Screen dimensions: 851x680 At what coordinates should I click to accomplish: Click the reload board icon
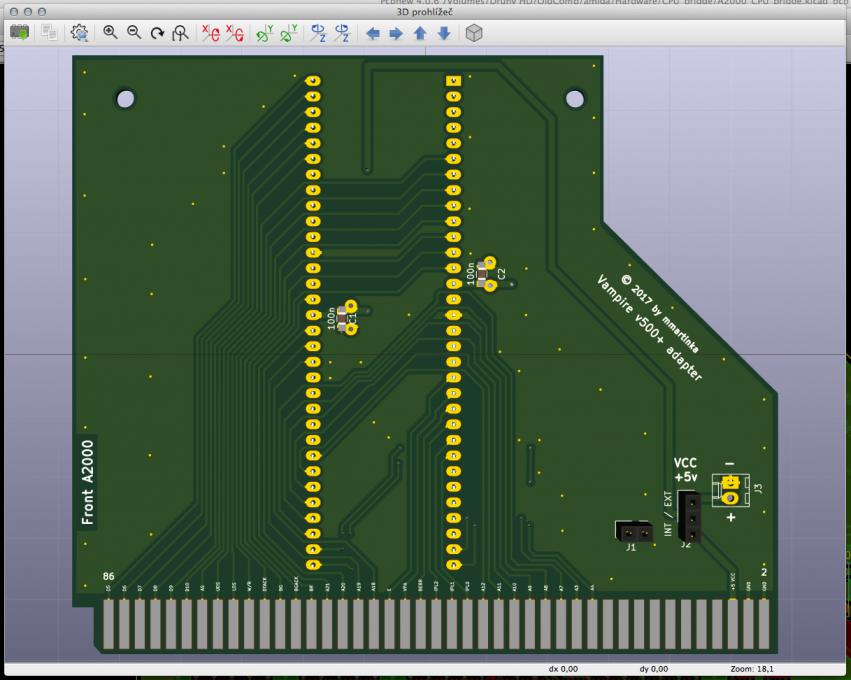pos(19,33)
